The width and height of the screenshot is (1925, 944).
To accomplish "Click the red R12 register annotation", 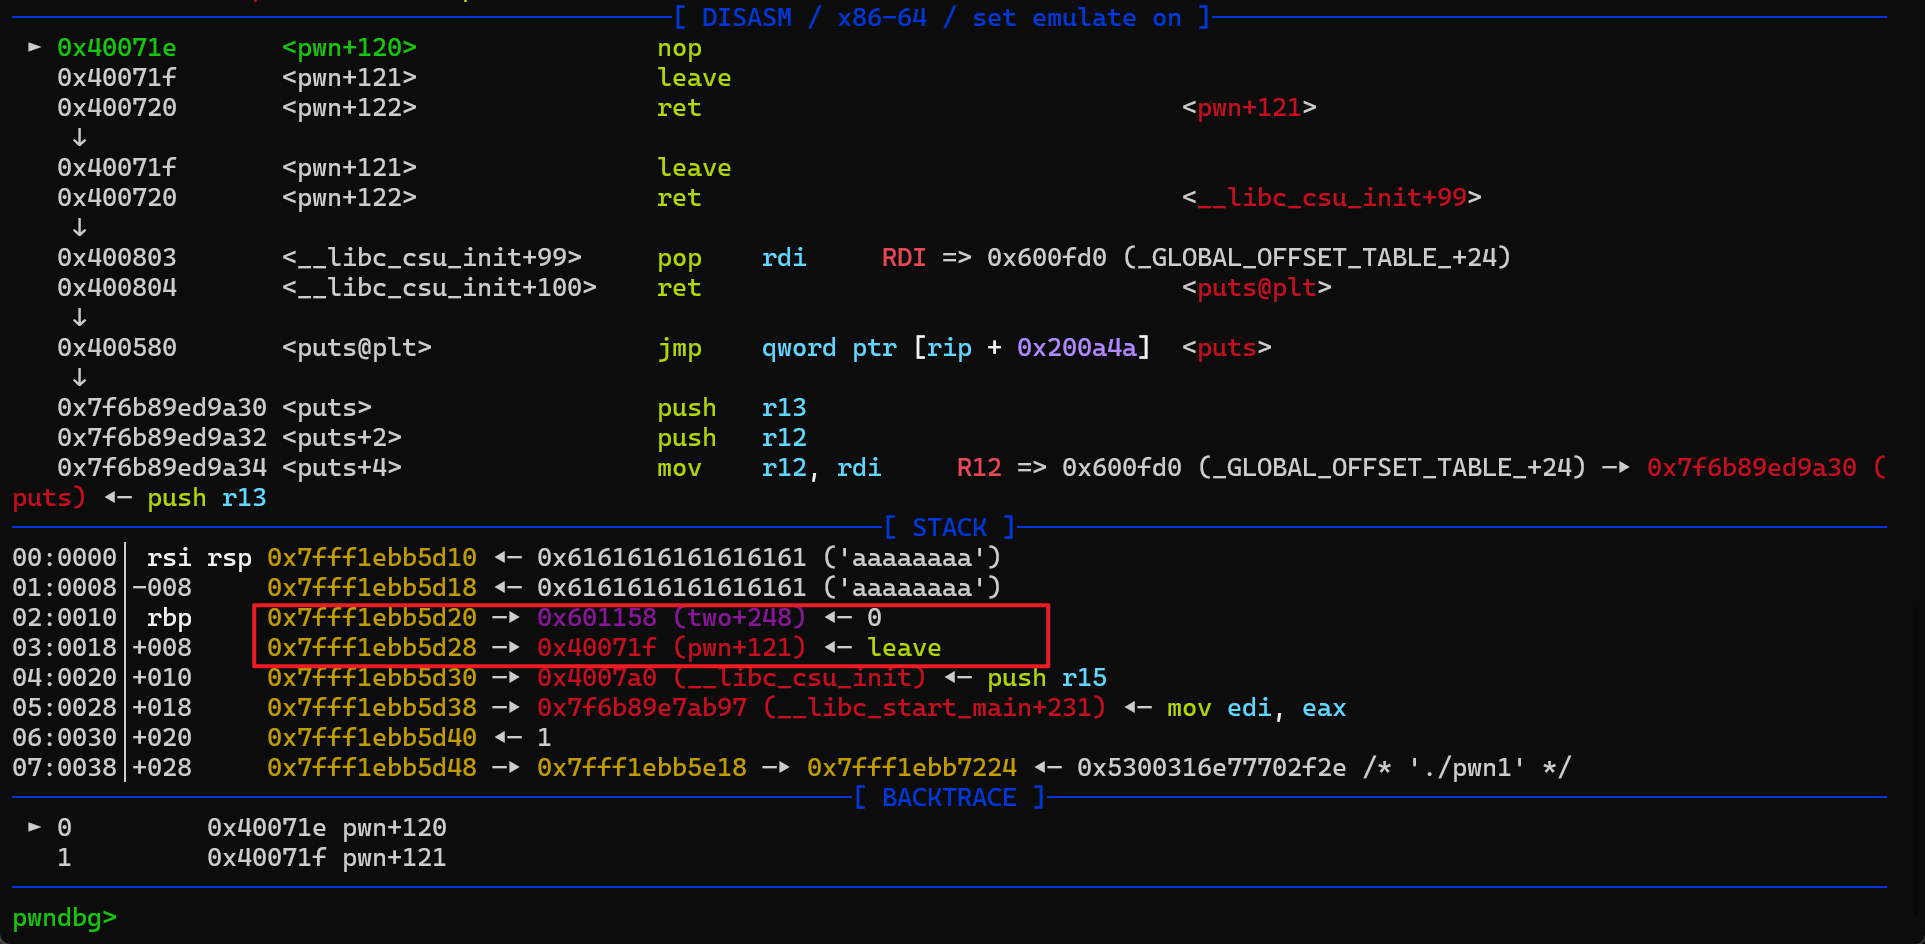I will tap(978, 468).
